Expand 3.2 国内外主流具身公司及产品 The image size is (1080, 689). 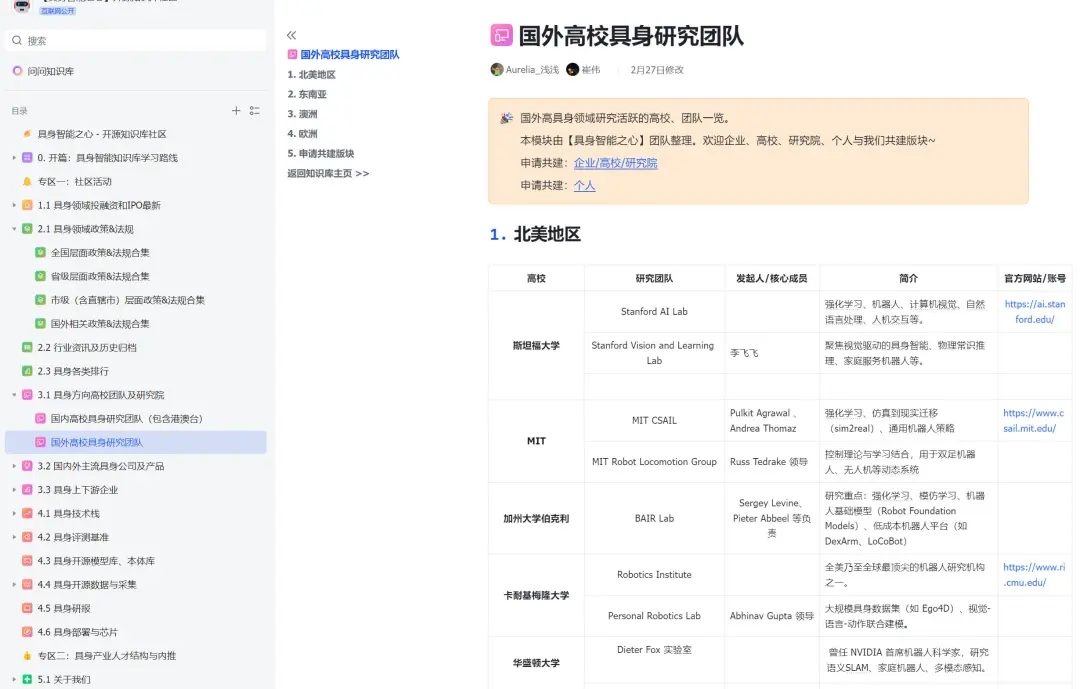point(14,466)
